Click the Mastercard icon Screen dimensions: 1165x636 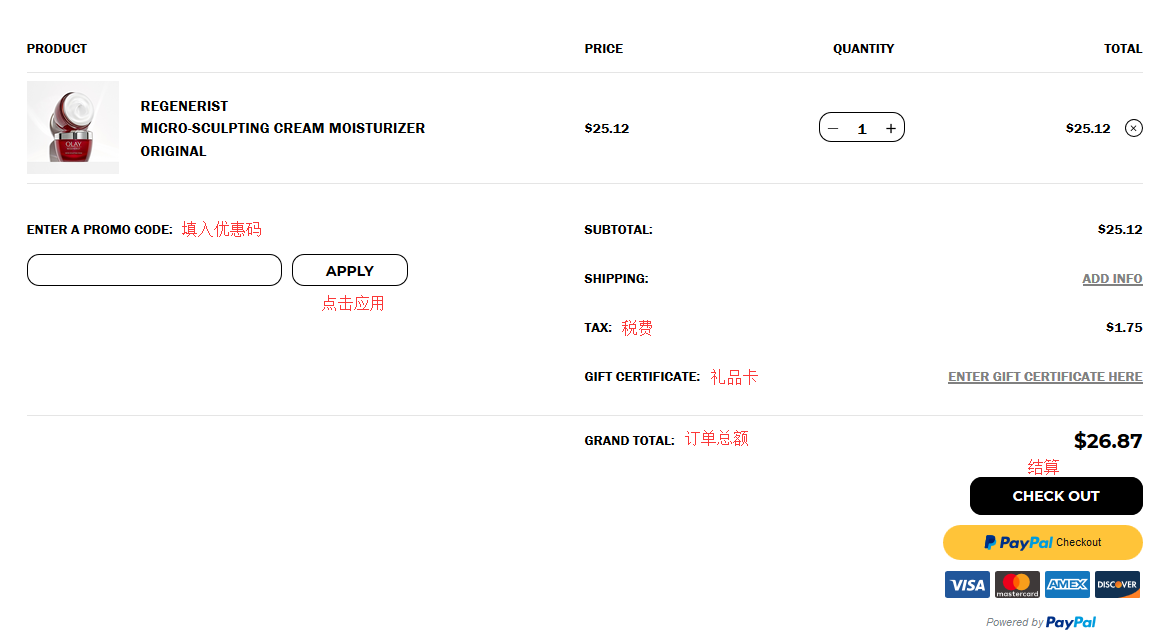tap(1017, 585)
